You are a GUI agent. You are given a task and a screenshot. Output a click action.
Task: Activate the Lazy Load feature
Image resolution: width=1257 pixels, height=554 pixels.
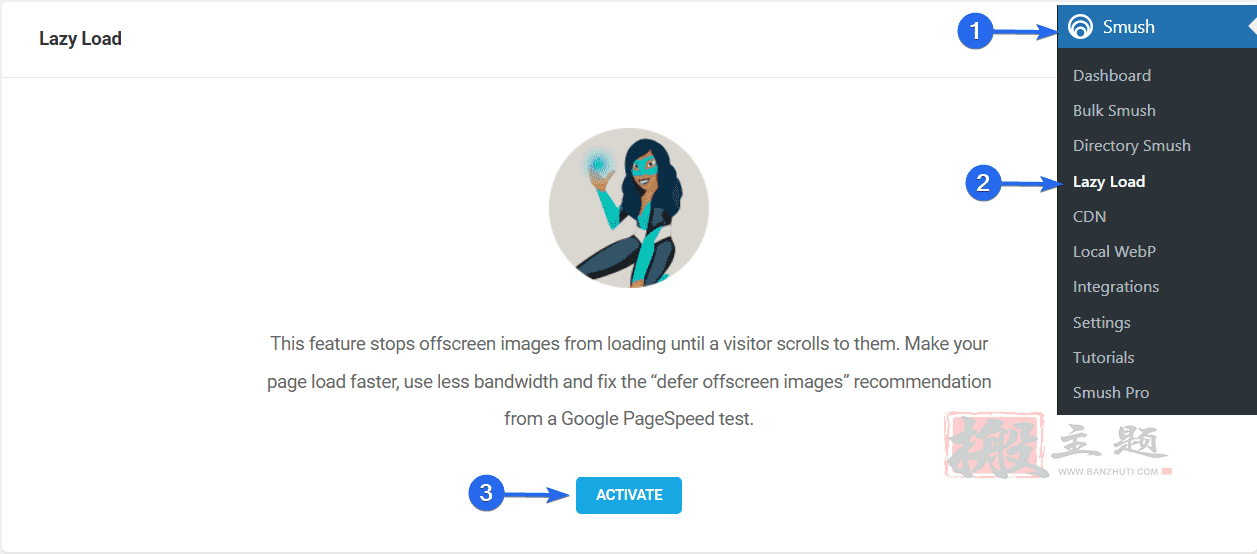click(629, 495)
